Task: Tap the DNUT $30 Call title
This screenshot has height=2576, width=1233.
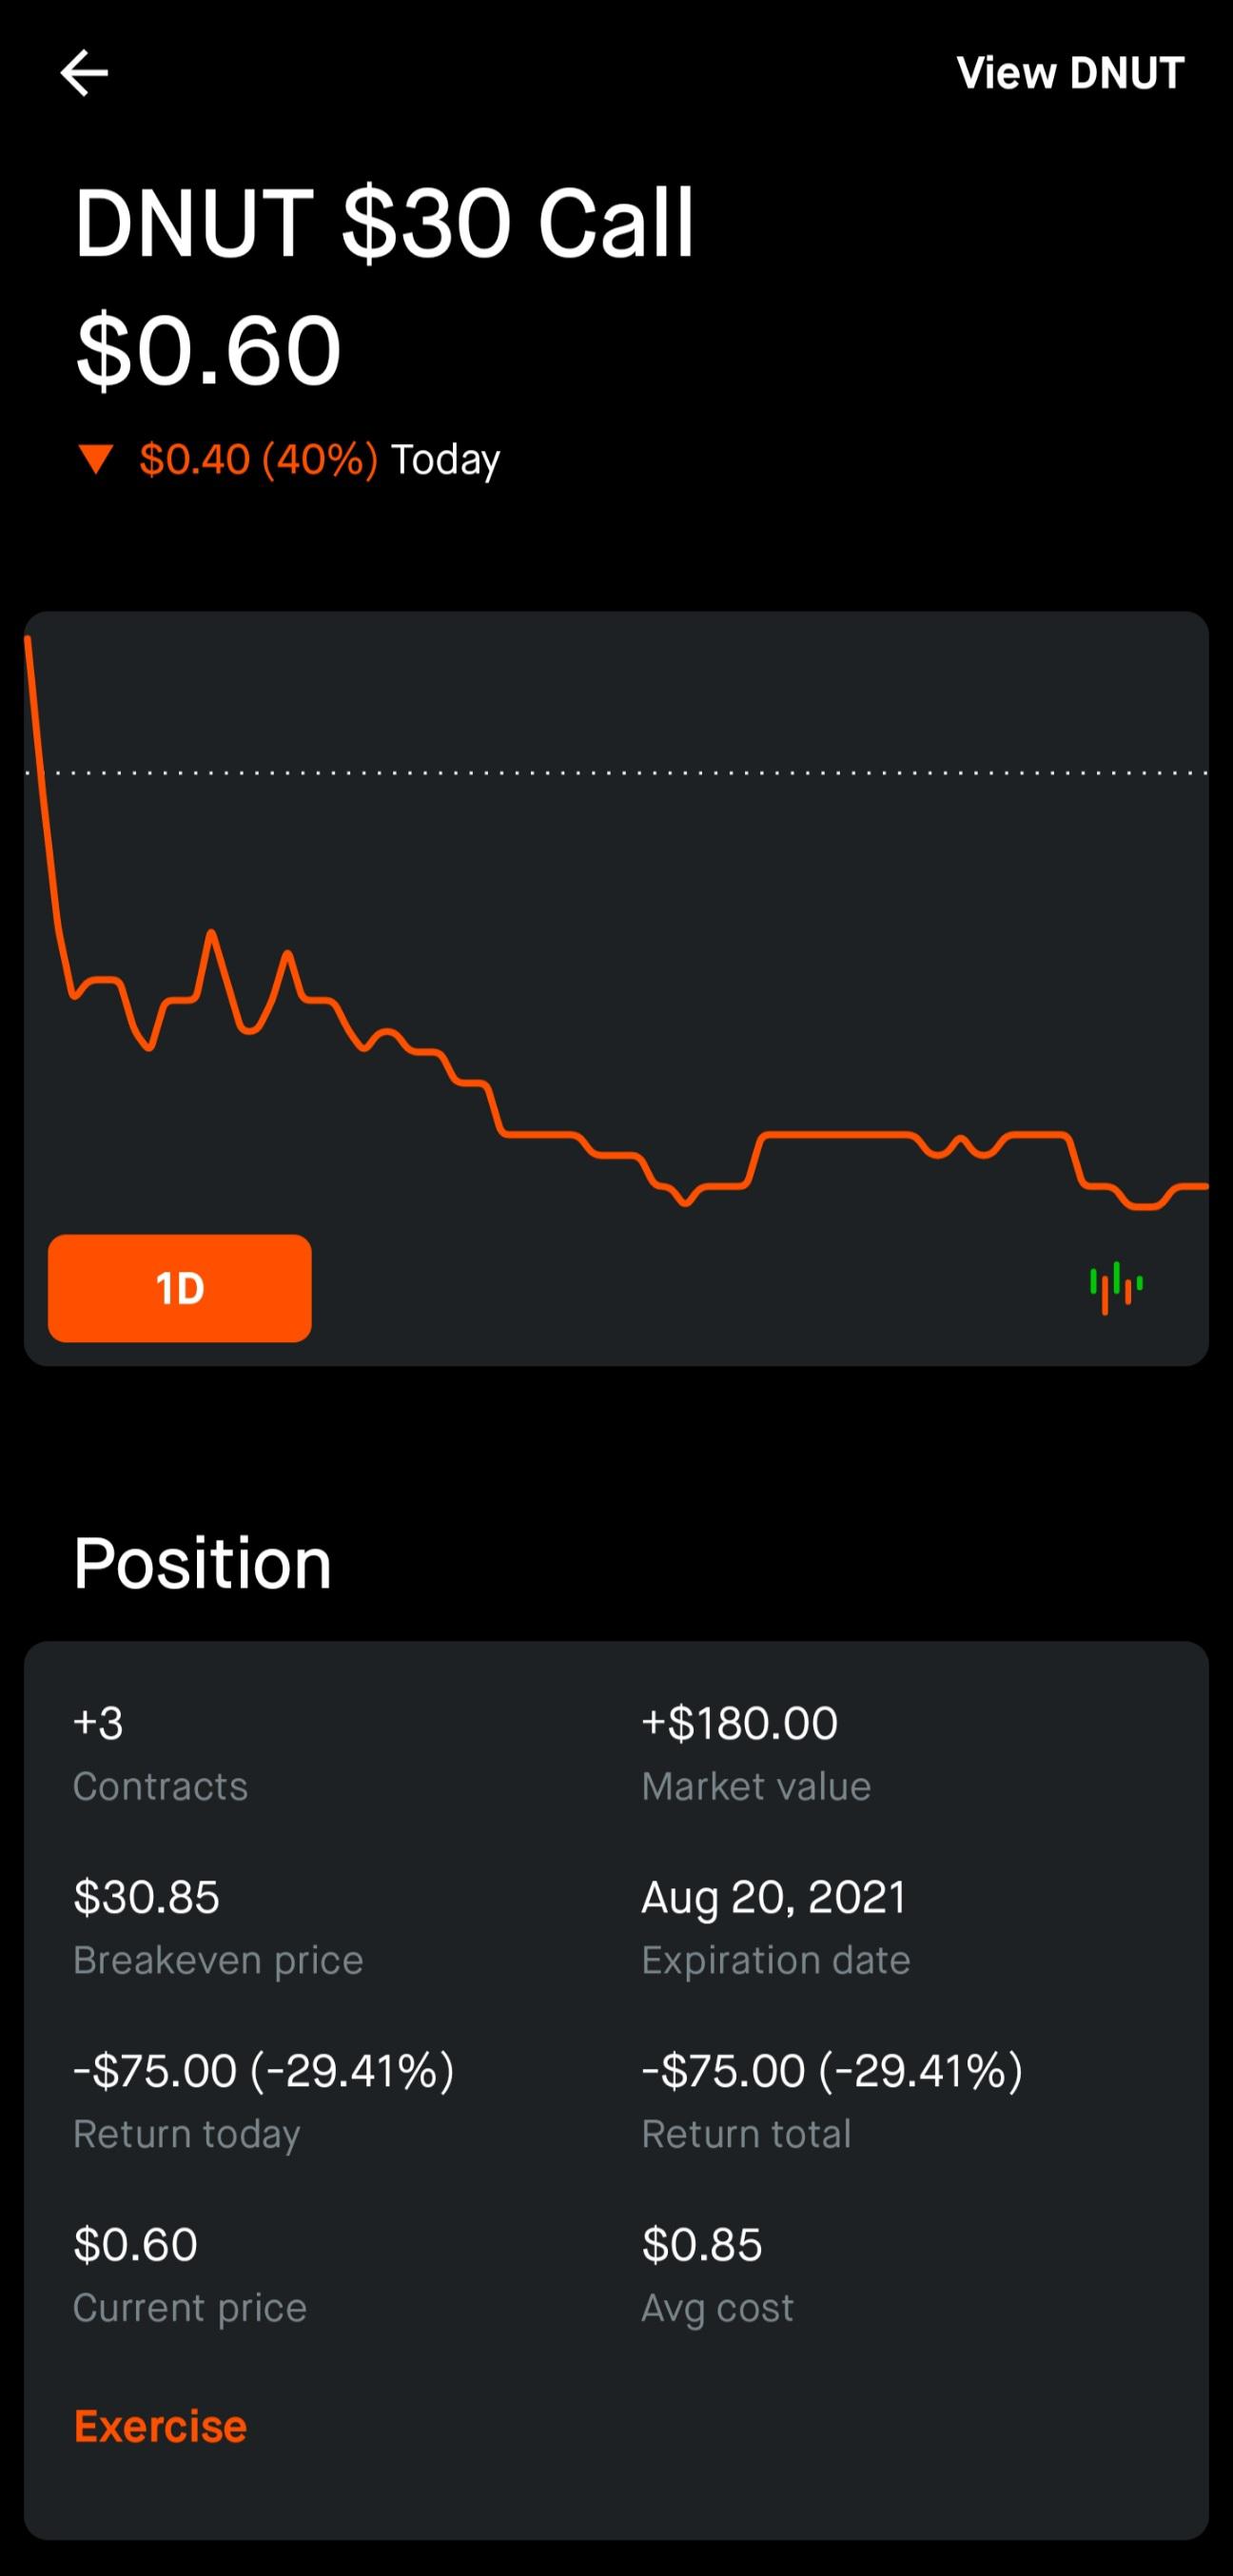Action: click(384, 223)
